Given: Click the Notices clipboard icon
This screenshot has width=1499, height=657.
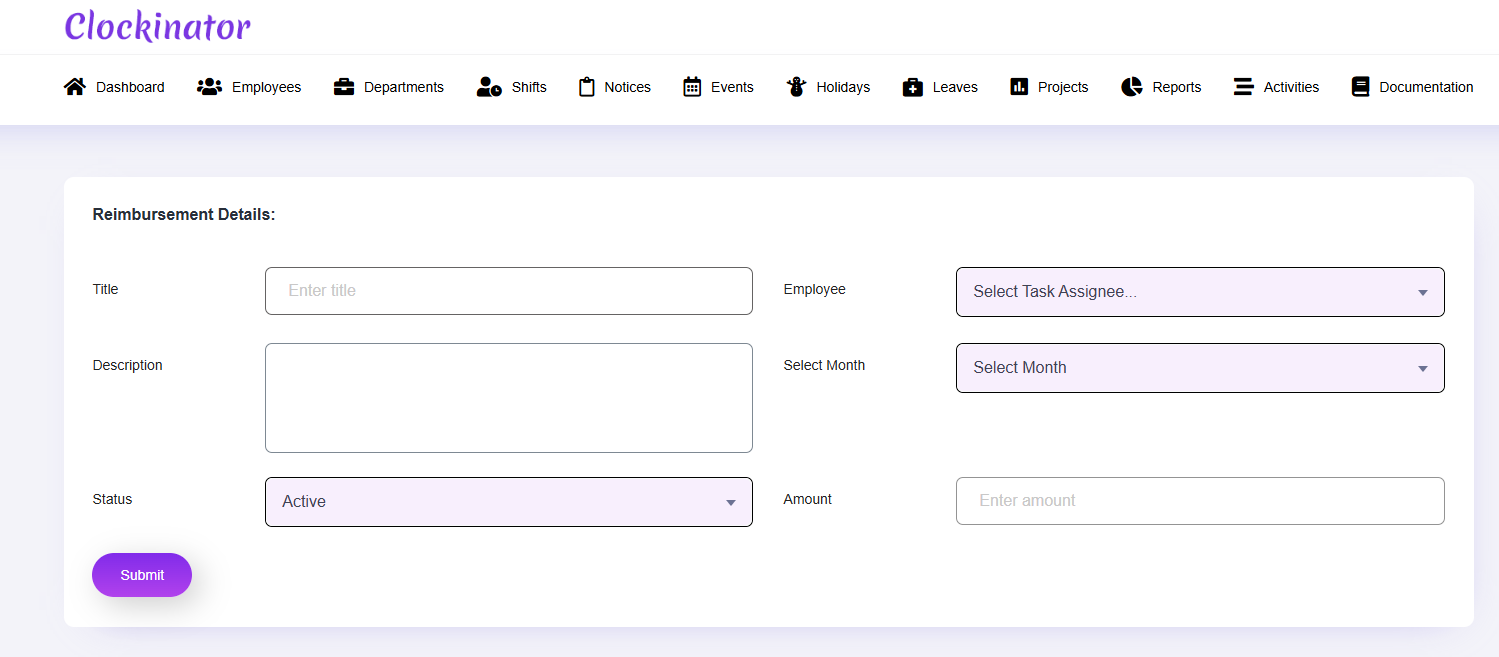Looking at the screenshot, I should (x=587, y=87).
